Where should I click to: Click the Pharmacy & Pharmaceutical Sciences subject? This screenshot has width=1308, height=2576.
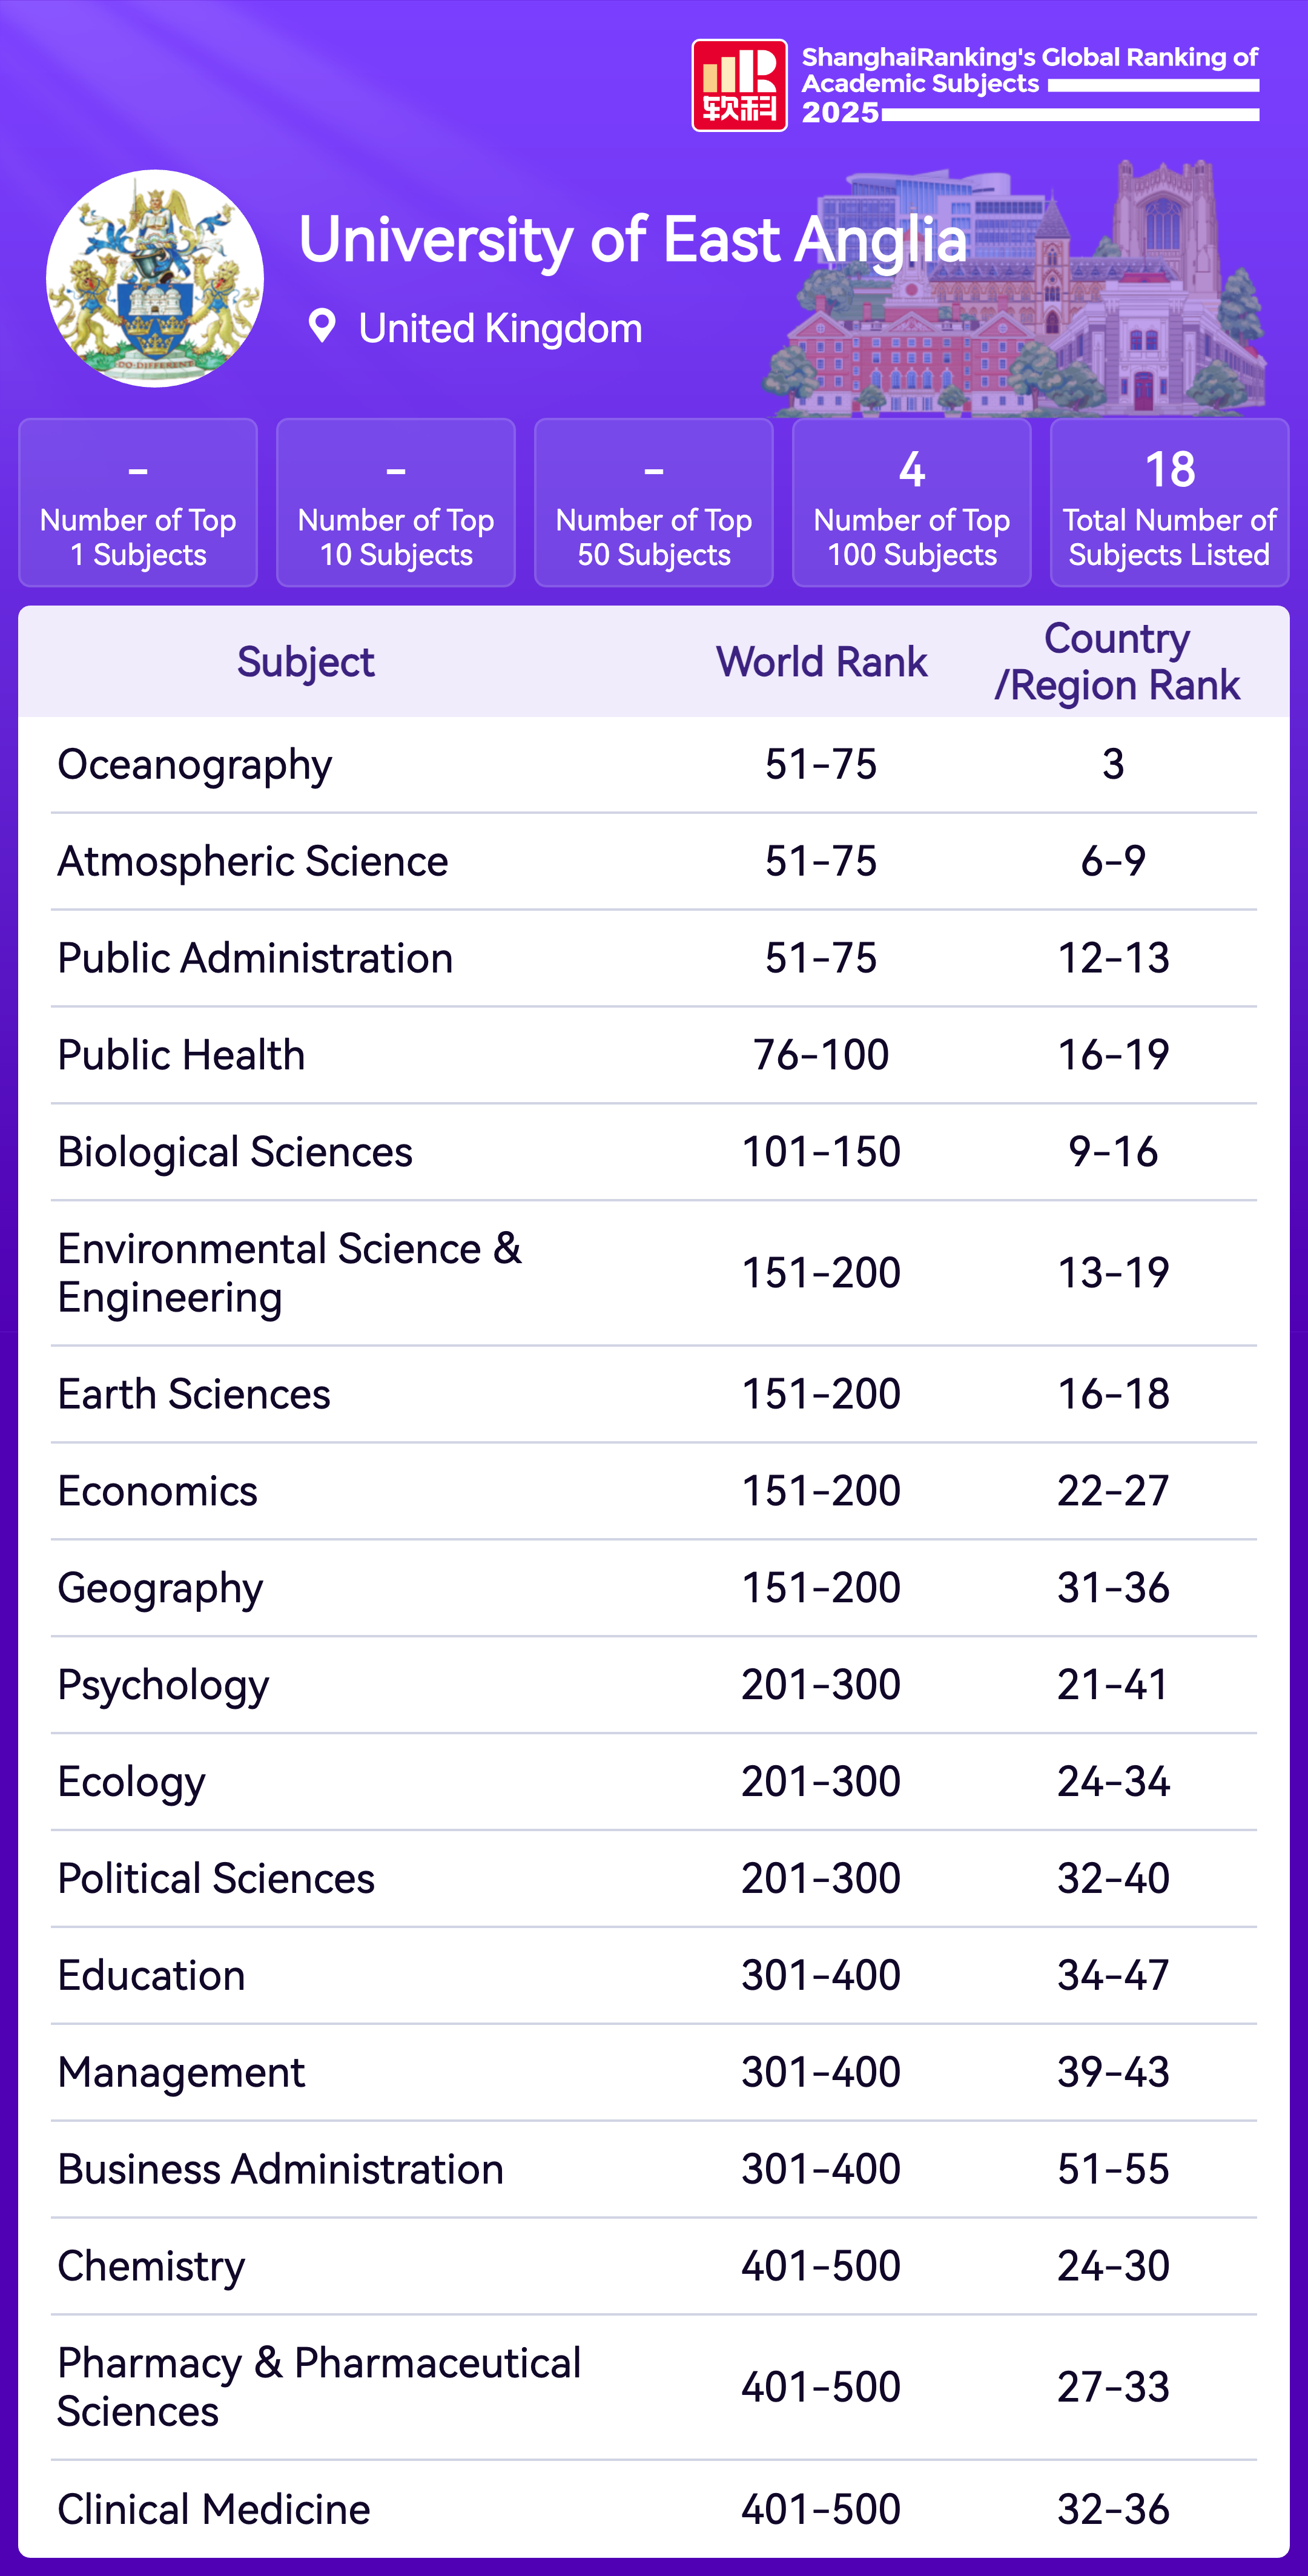click(319, 2387)
